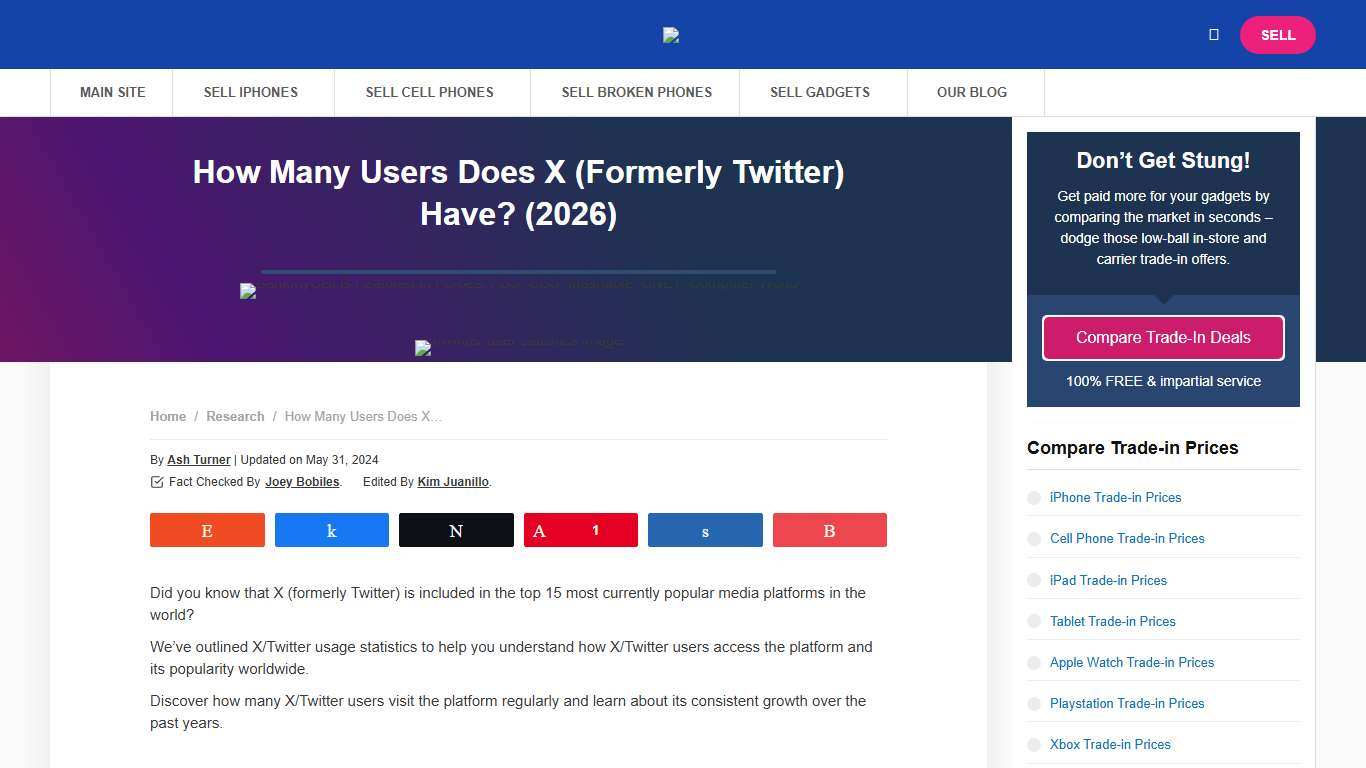The width and height of the screenshot is (1366, 768).
Task: Select the bullet beside Tablet Trade-in Prices
Action: coord(1033,621)
